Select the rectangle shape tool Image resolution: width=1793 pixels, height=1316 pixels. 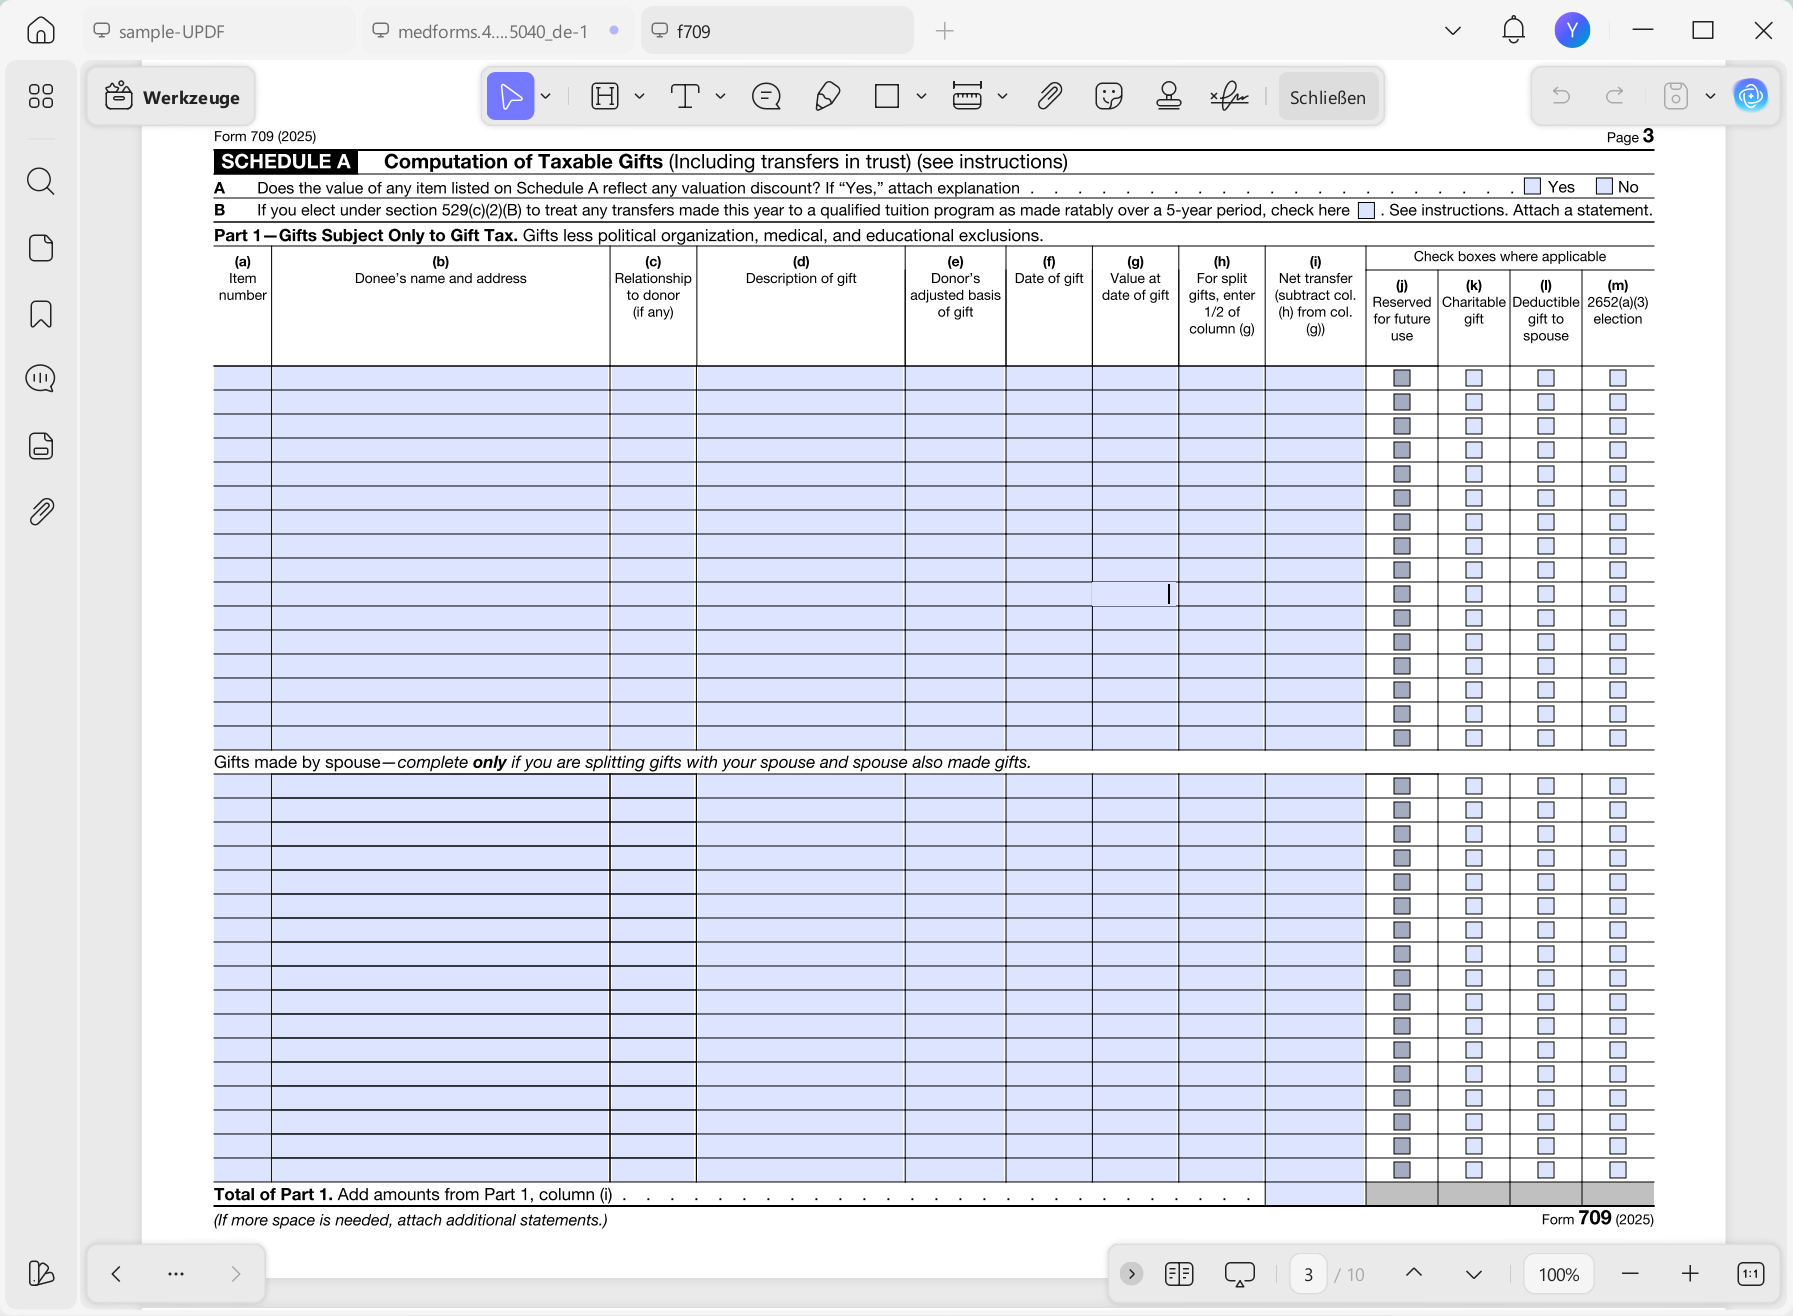point(887,96)
